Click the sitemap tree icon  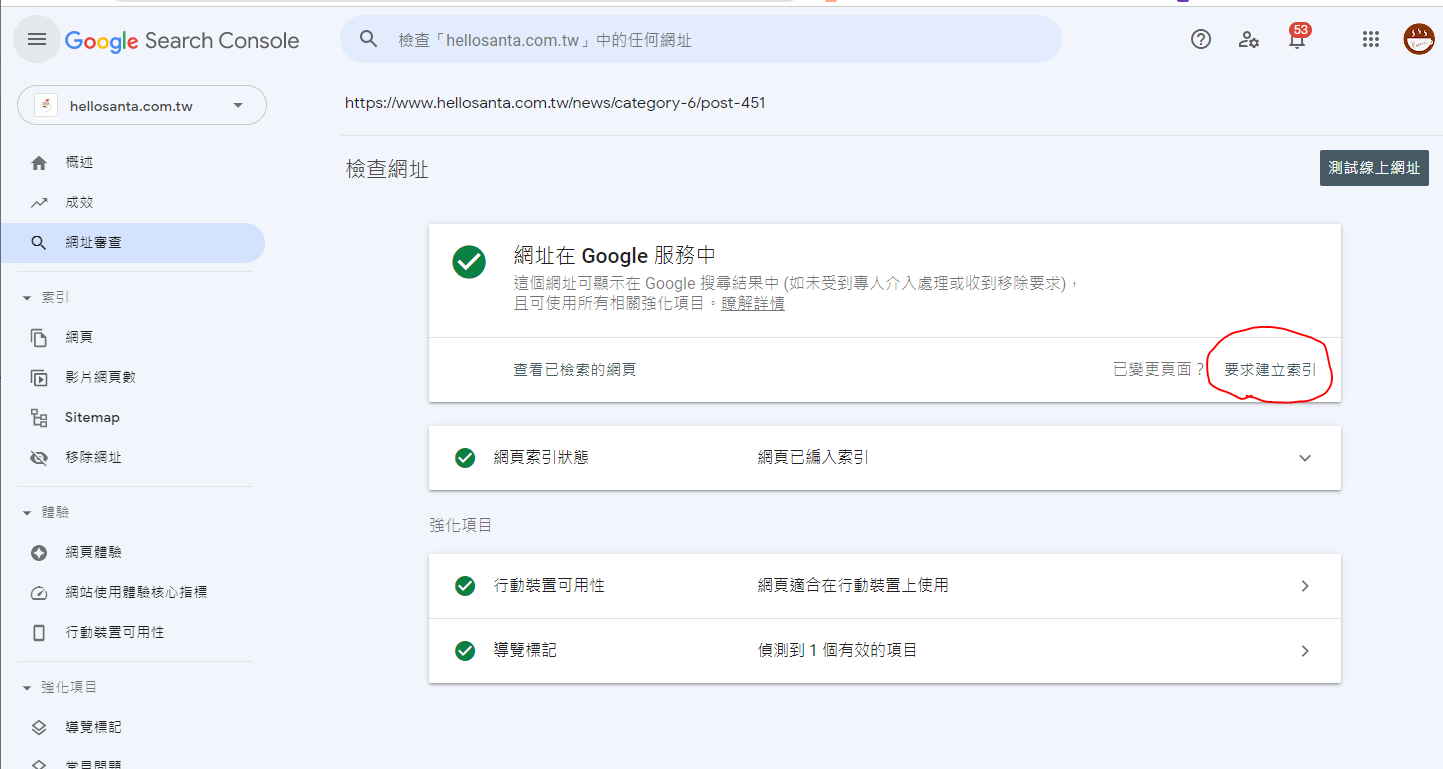[39, 418]
